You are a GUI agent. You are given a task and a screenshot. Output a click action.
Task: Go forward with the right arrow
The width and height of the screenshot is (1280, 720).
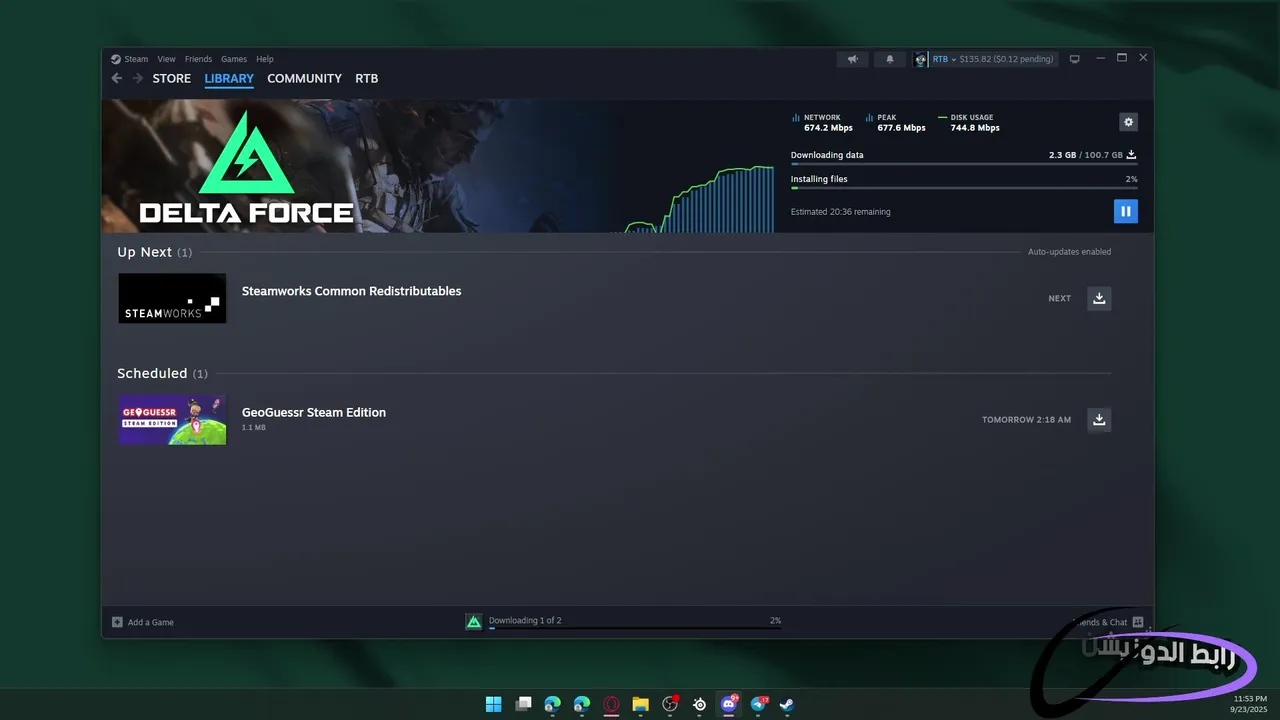tap(136, 78)
